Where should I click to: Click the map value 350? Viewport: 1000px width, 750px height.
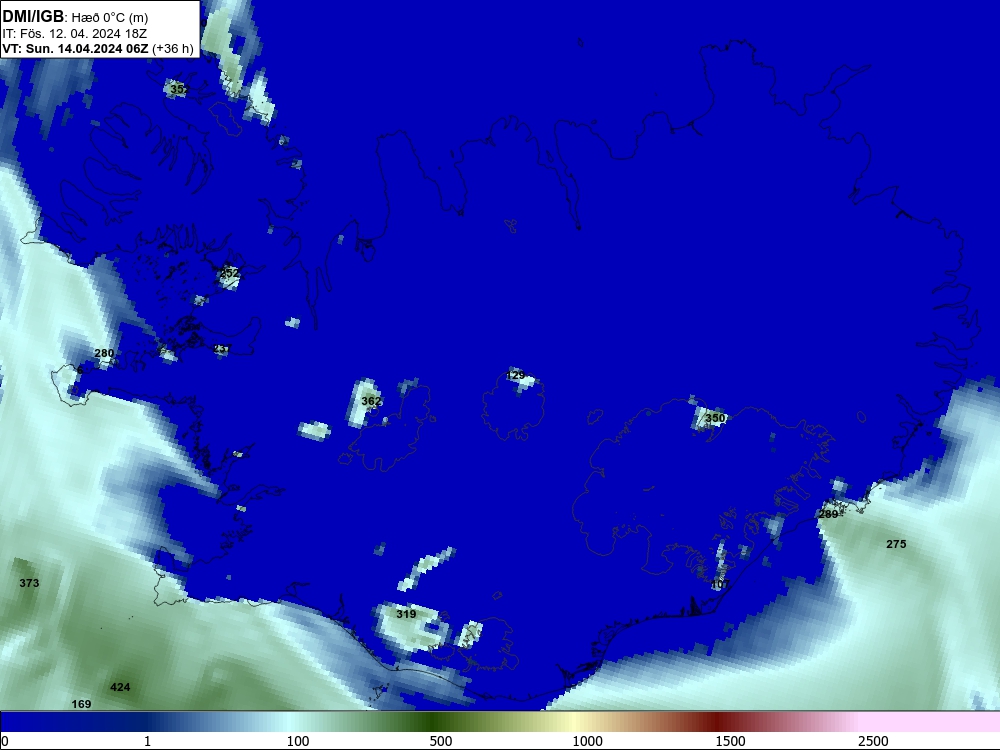coord(715,418)
